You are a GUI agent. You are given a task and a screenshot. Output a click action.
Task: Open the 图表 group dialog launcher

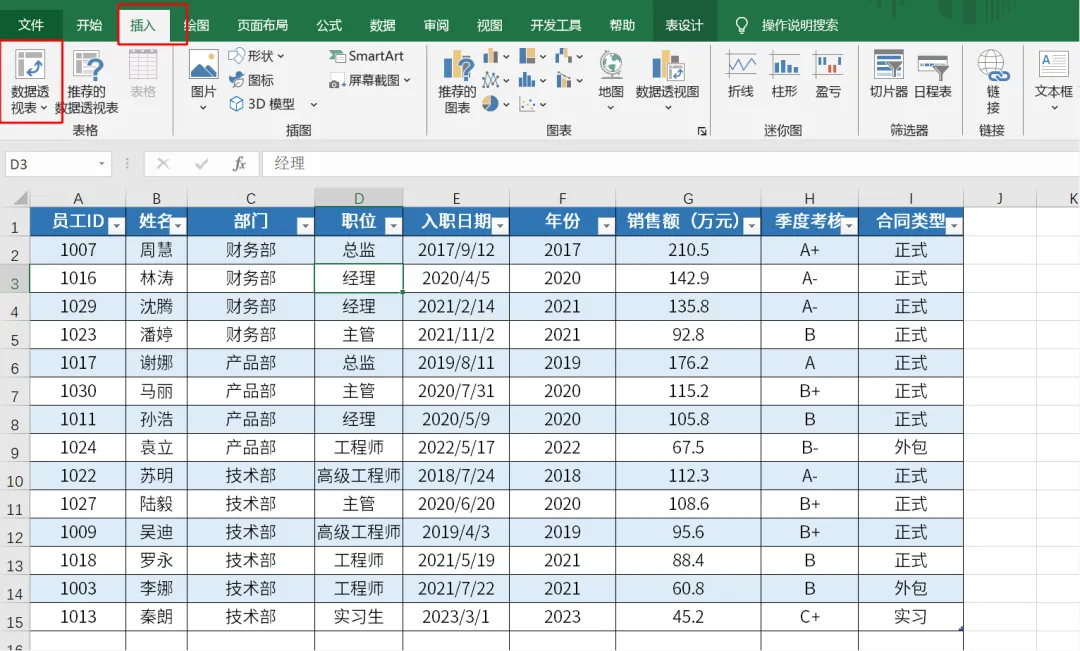pyautogui.click(x=702, y=131)
